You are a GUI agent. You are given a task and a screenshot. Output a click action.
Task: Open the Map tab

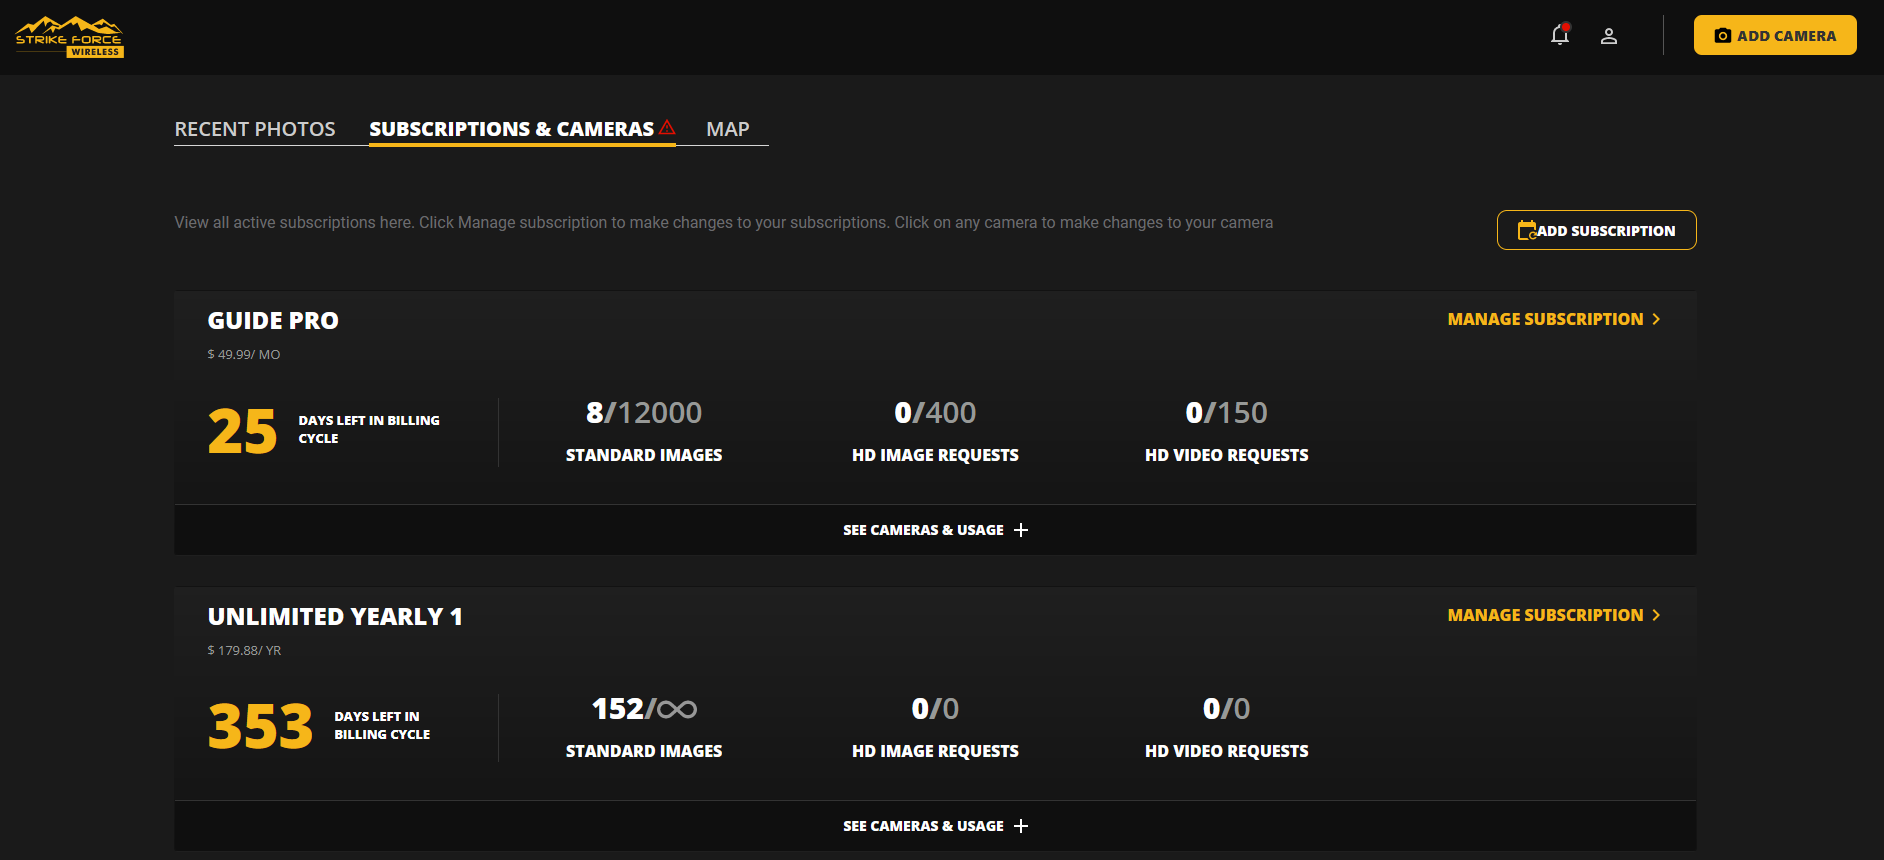click(727, 129)
